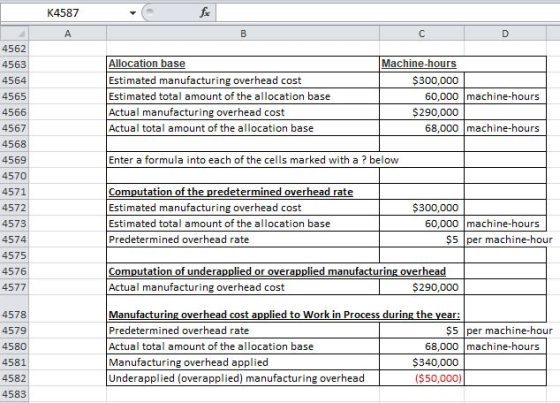Click 'Underapplied (overapplied) manufacturing overhead' label
560x403 pixels.
243,378
